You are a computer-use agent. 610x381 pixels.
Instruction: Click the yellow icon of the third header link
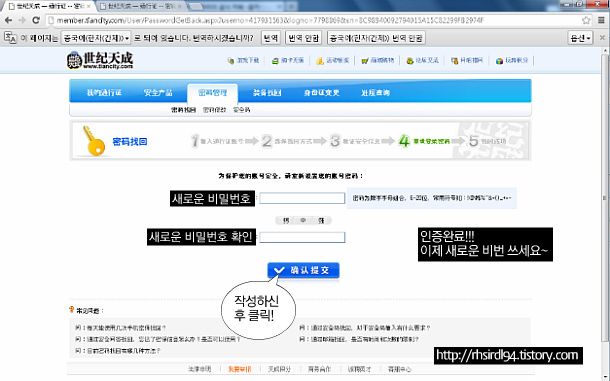coord(320,61)
